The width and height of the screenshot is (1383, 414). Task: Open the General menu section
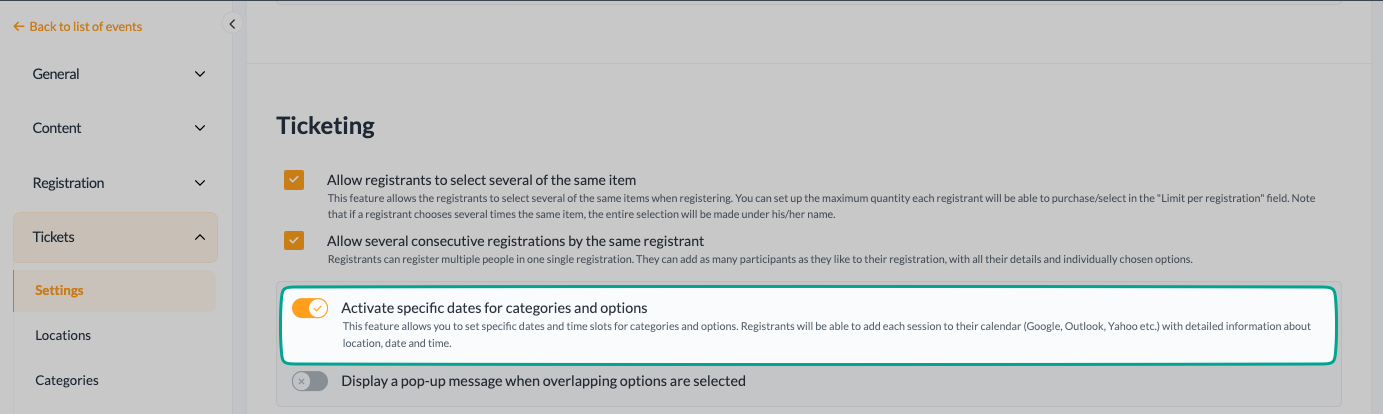[115, 74]
